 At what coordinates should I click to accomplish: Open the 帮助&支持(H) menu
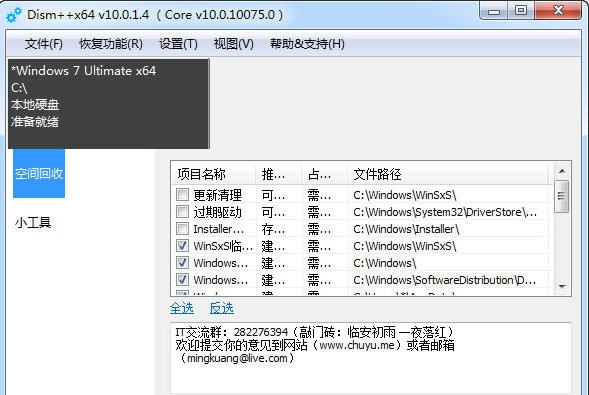307,44
